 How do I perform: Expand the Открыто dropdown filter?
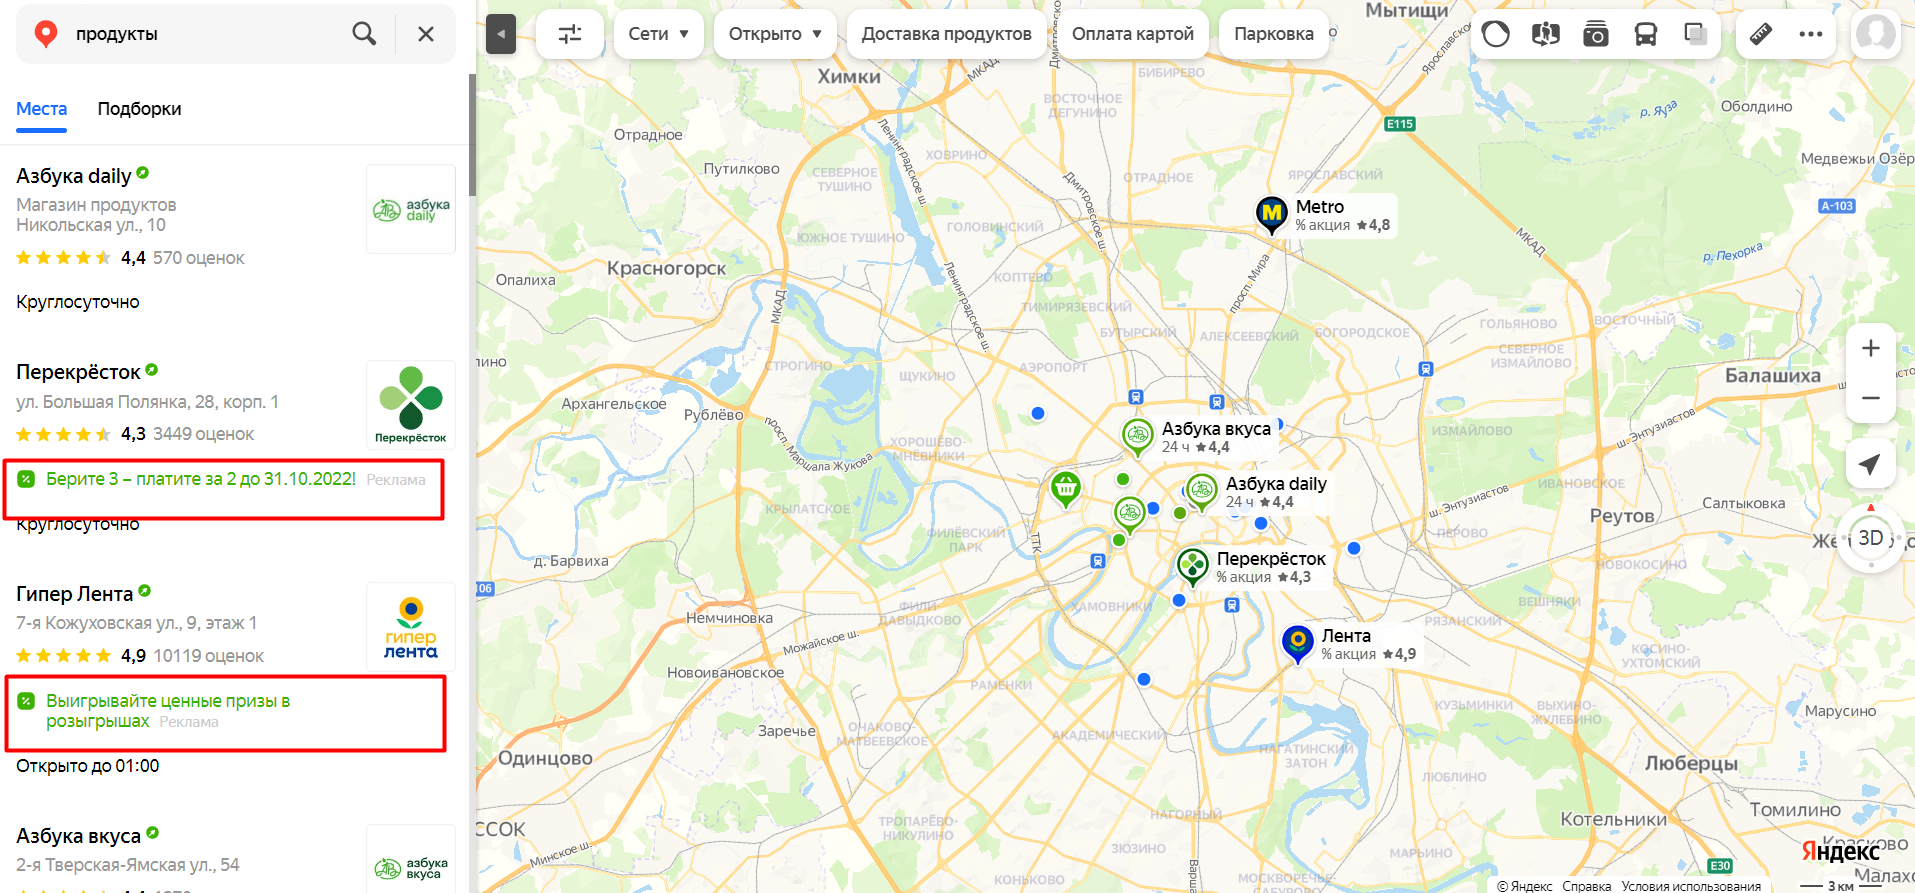[775, 34]
